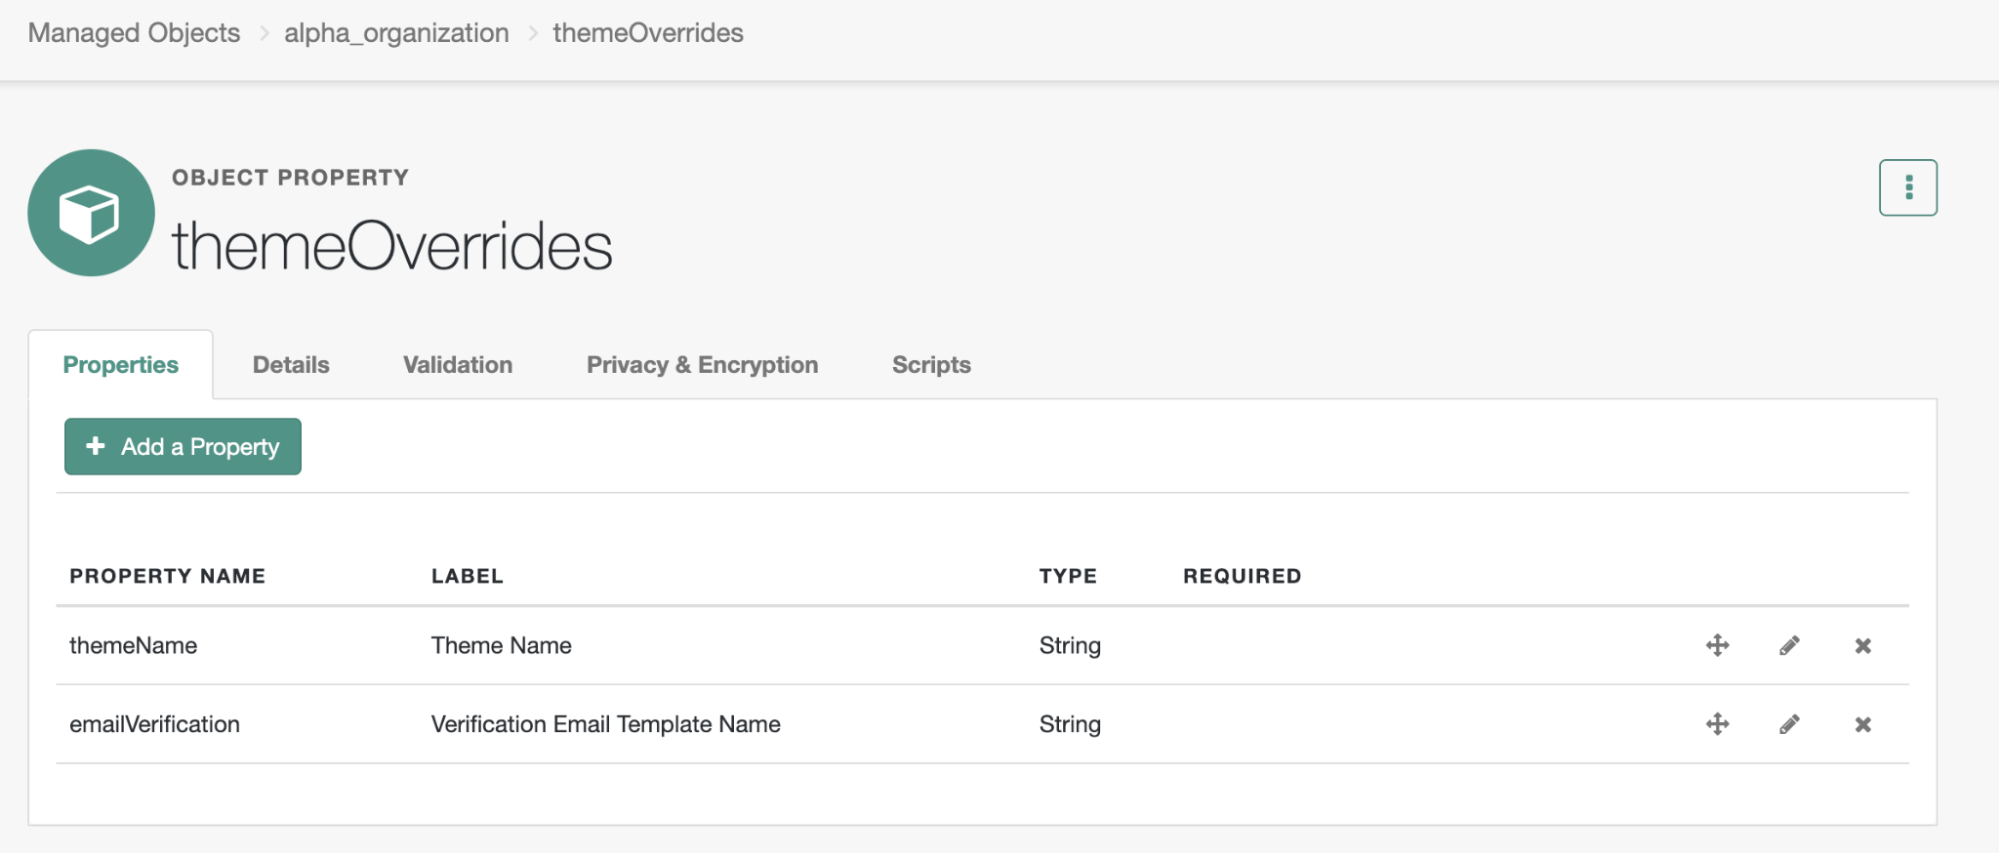The image size is (1999, 854).
Task: Go to Privacy & Encryption tab
Action: tap(702, 365)
